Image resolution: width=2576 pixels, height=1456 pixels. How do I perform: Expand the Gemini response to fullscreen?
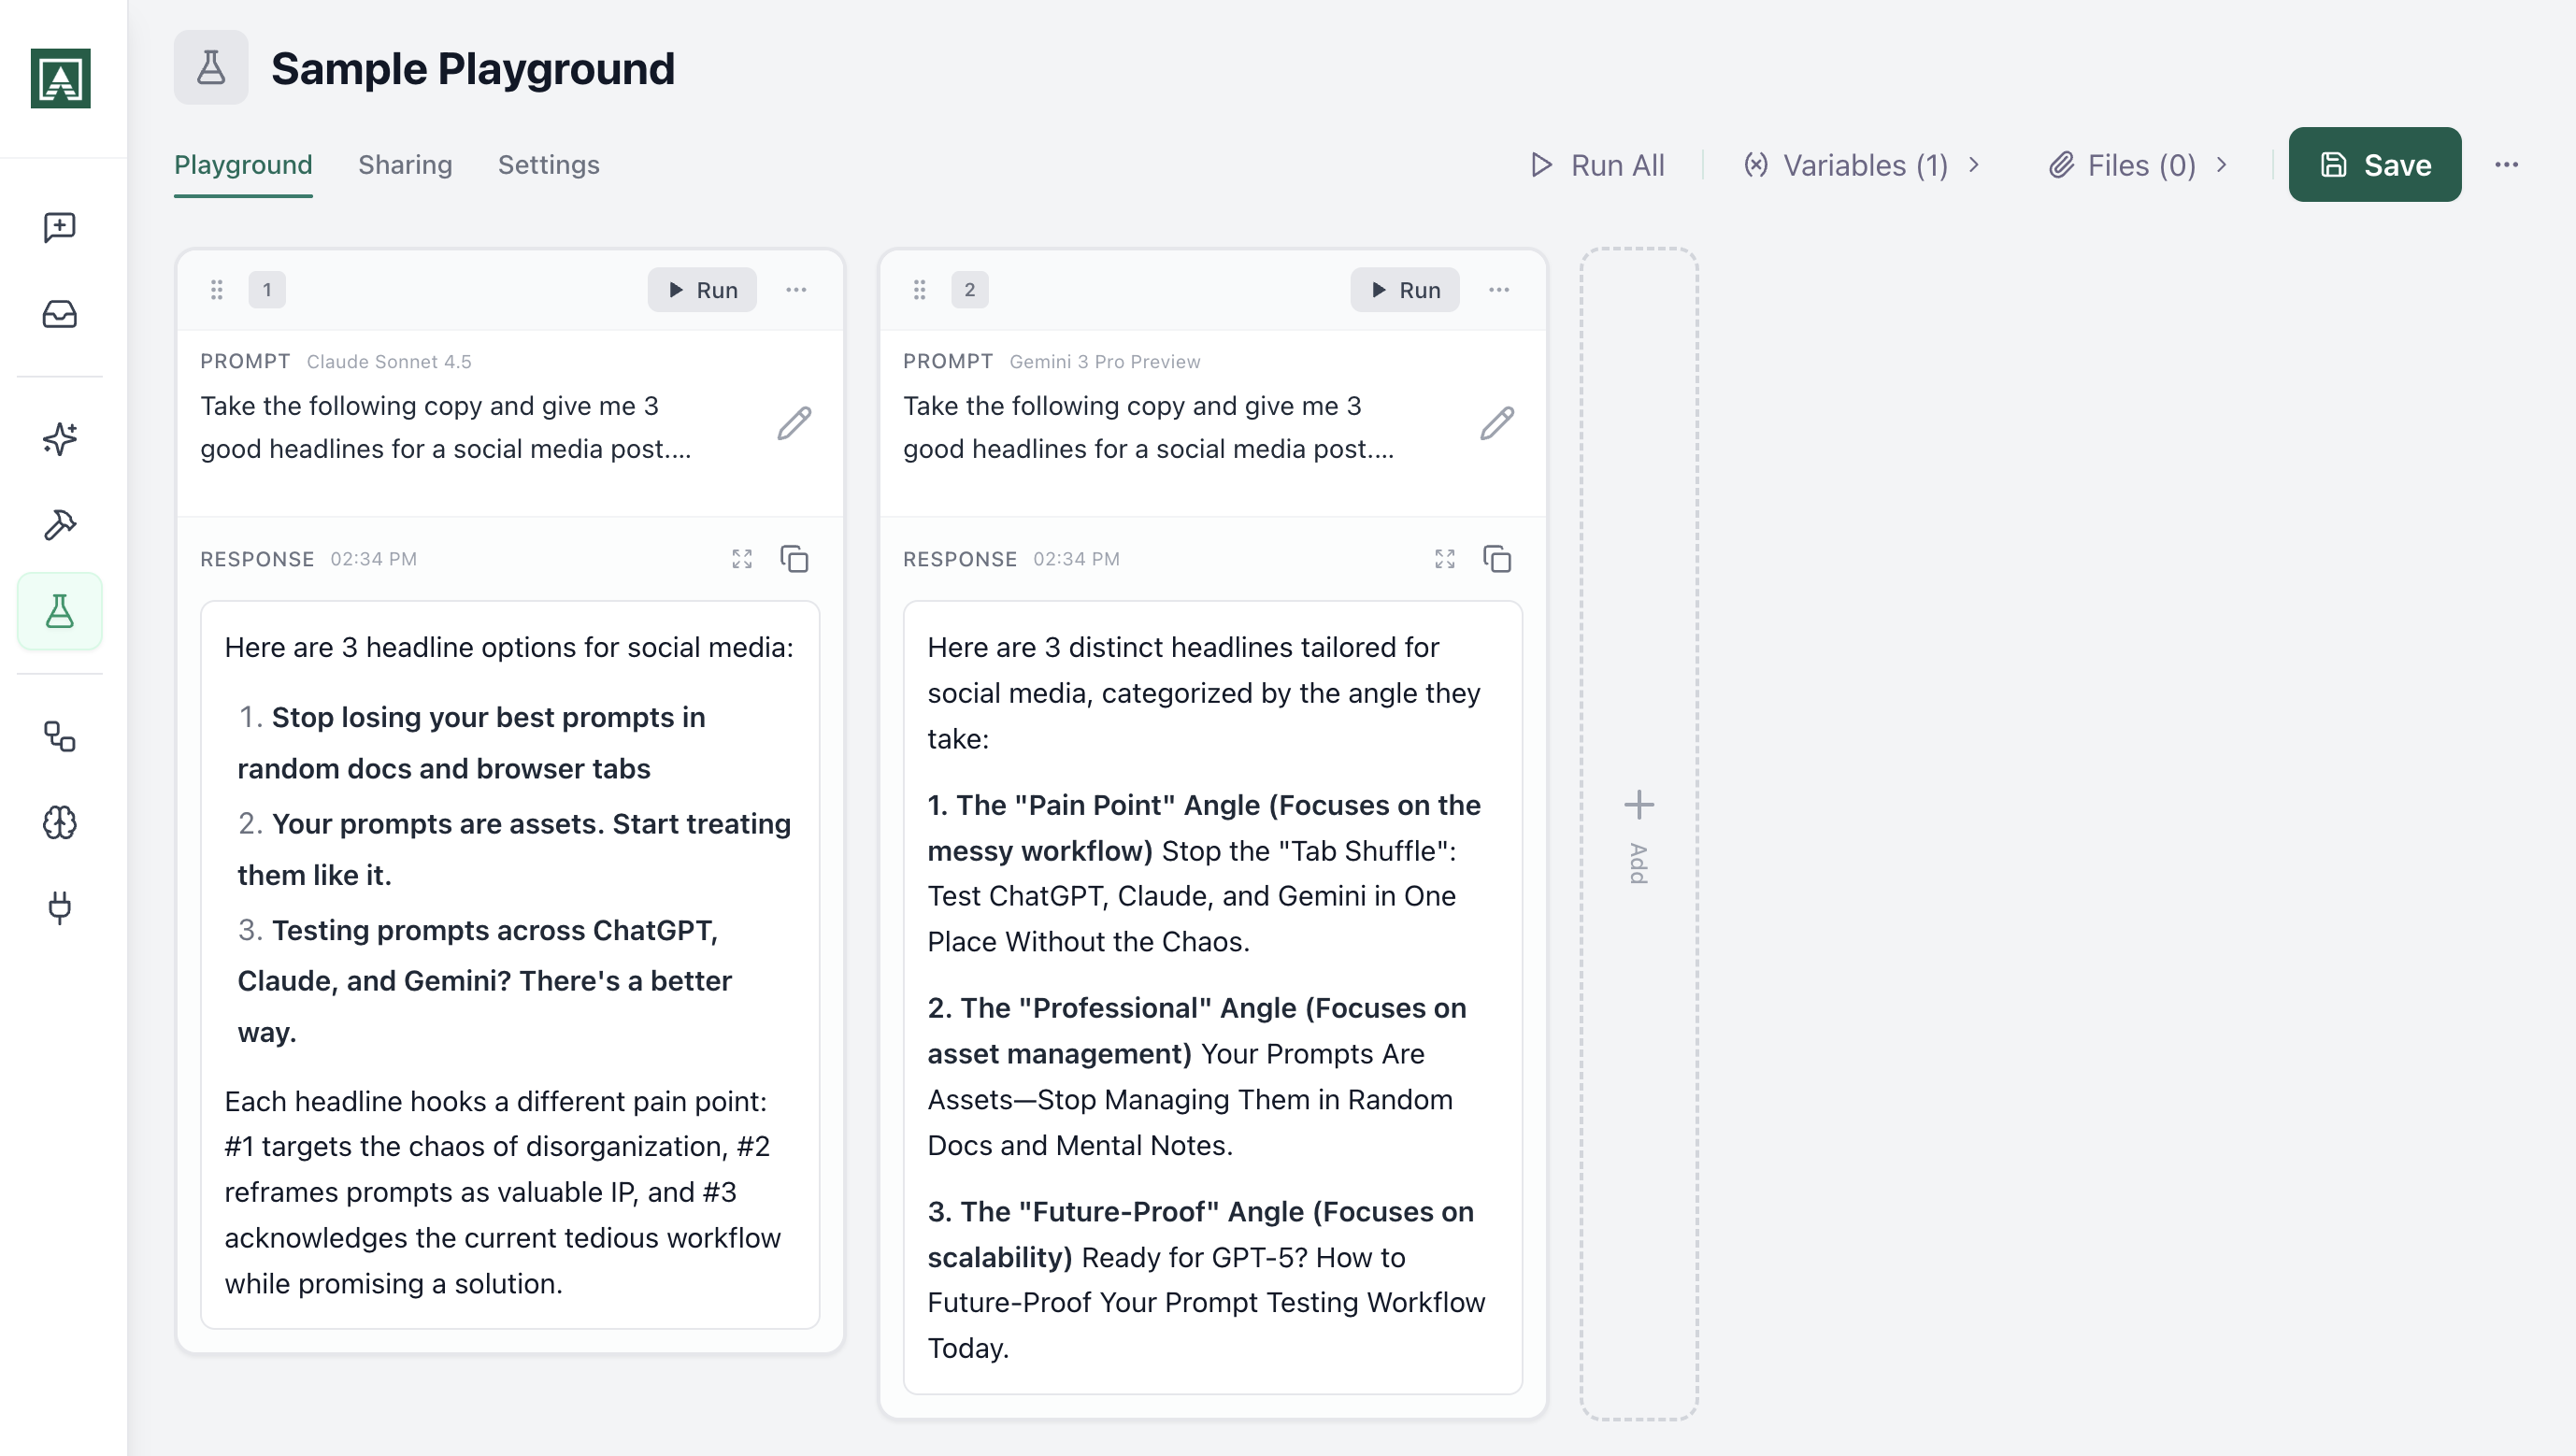tap(1444, 559)
